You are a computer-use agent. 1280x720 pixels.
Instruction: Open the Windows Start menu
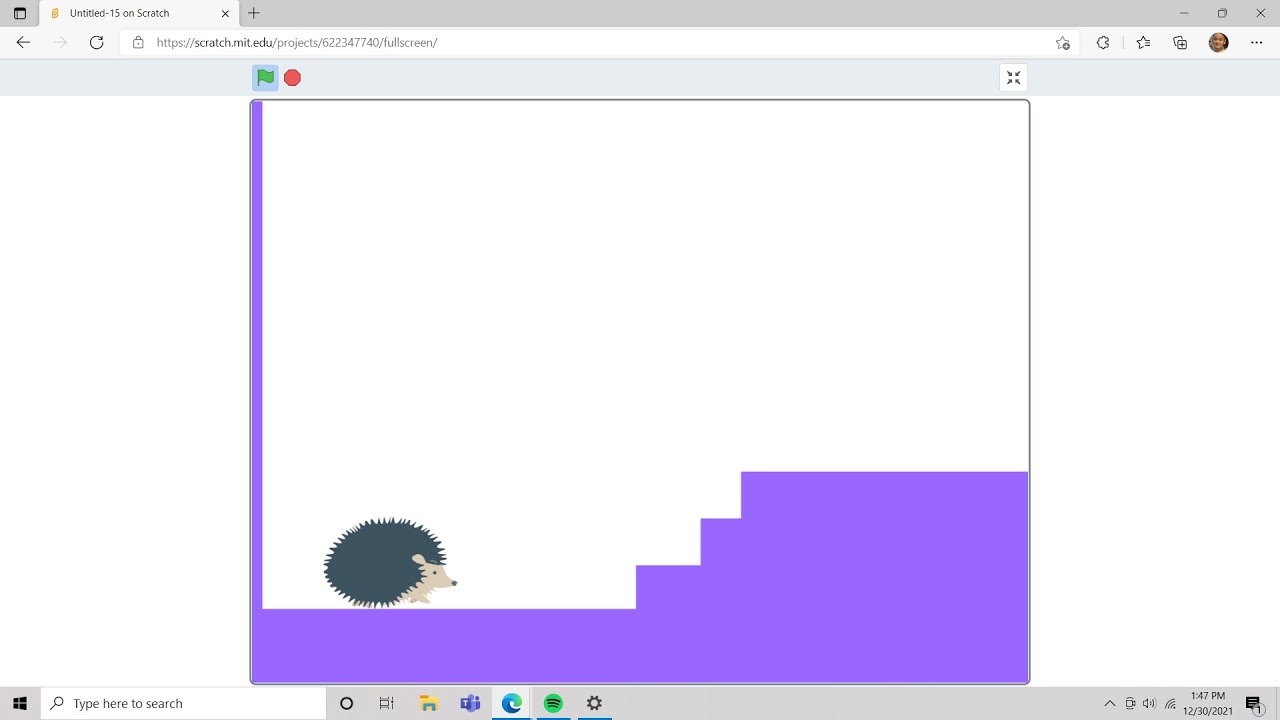point(20,703)
